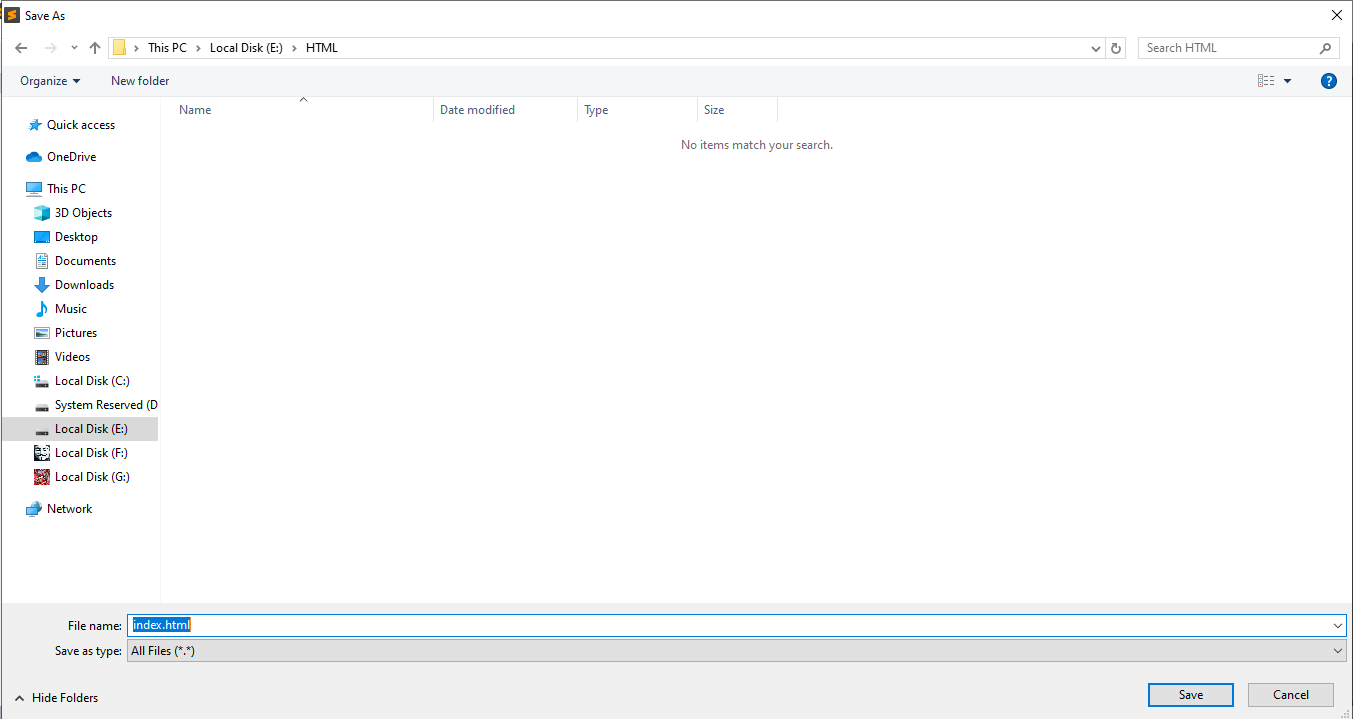Open the view options dropdown arrow
Image resolution: width=1353 pixels, height=719 pixels.
tap(1287, 81)
